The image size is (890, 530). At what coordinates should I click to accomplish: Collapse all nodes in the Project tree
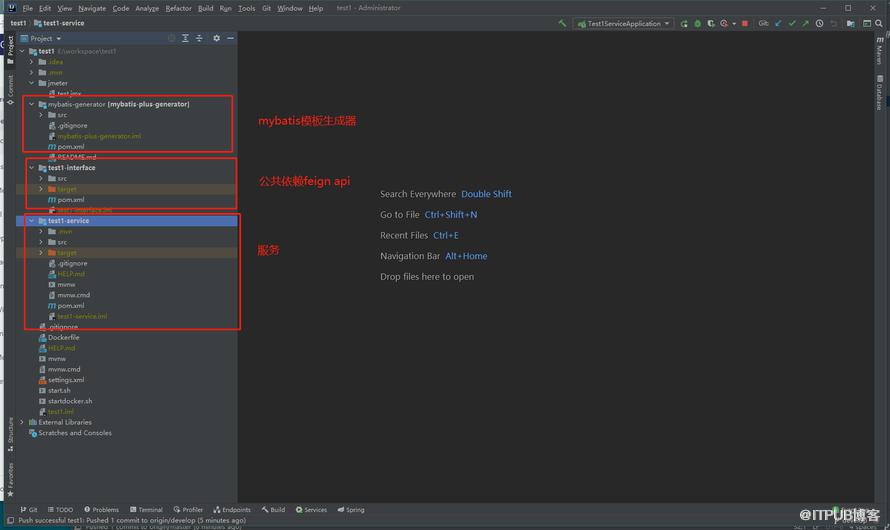pyautogui.click(x=199, y=38)
